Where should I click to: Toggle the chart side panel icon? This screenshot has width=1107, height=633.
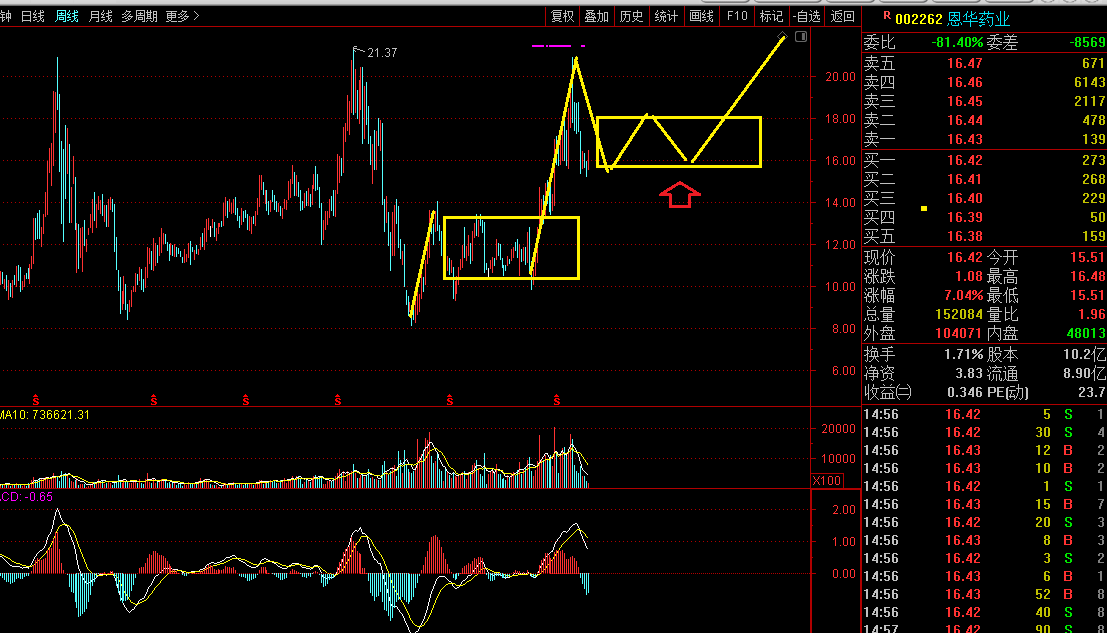801,36
